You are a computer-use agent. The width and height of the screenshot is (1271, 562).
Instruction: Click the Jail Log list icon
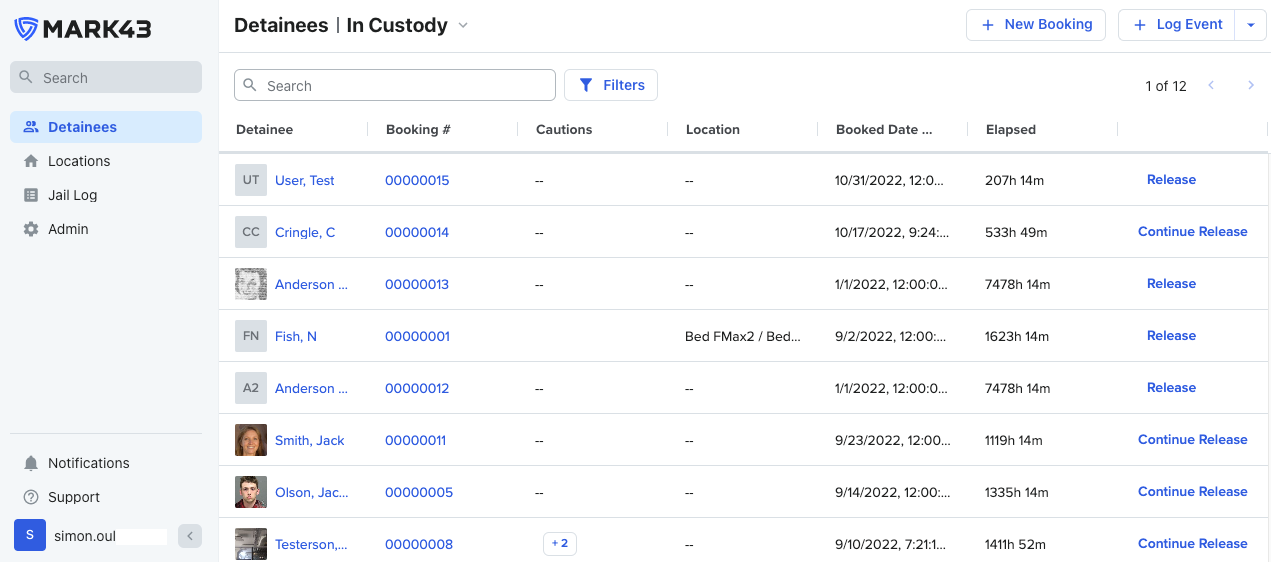coord(31,195)
